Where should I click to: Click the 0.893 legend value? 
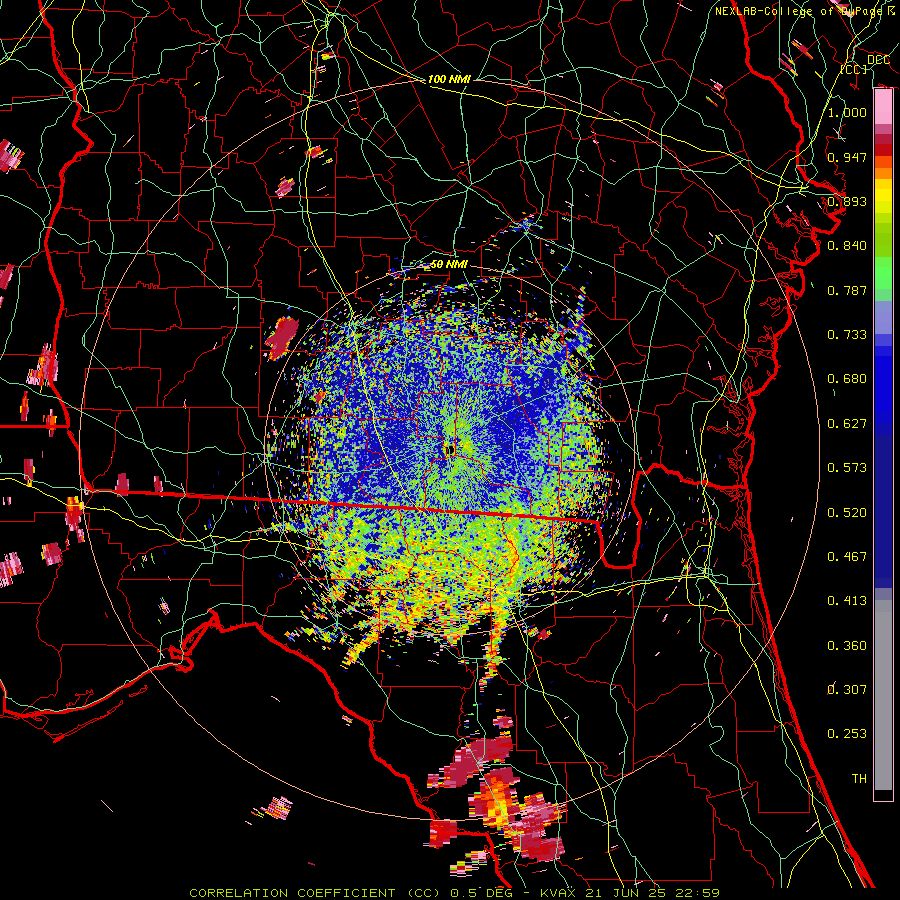click(847, 201)
